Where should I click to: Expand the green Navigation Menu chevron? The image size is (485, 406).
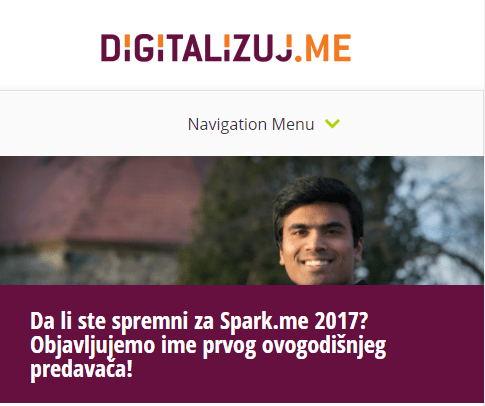click(x=332, y=124)
